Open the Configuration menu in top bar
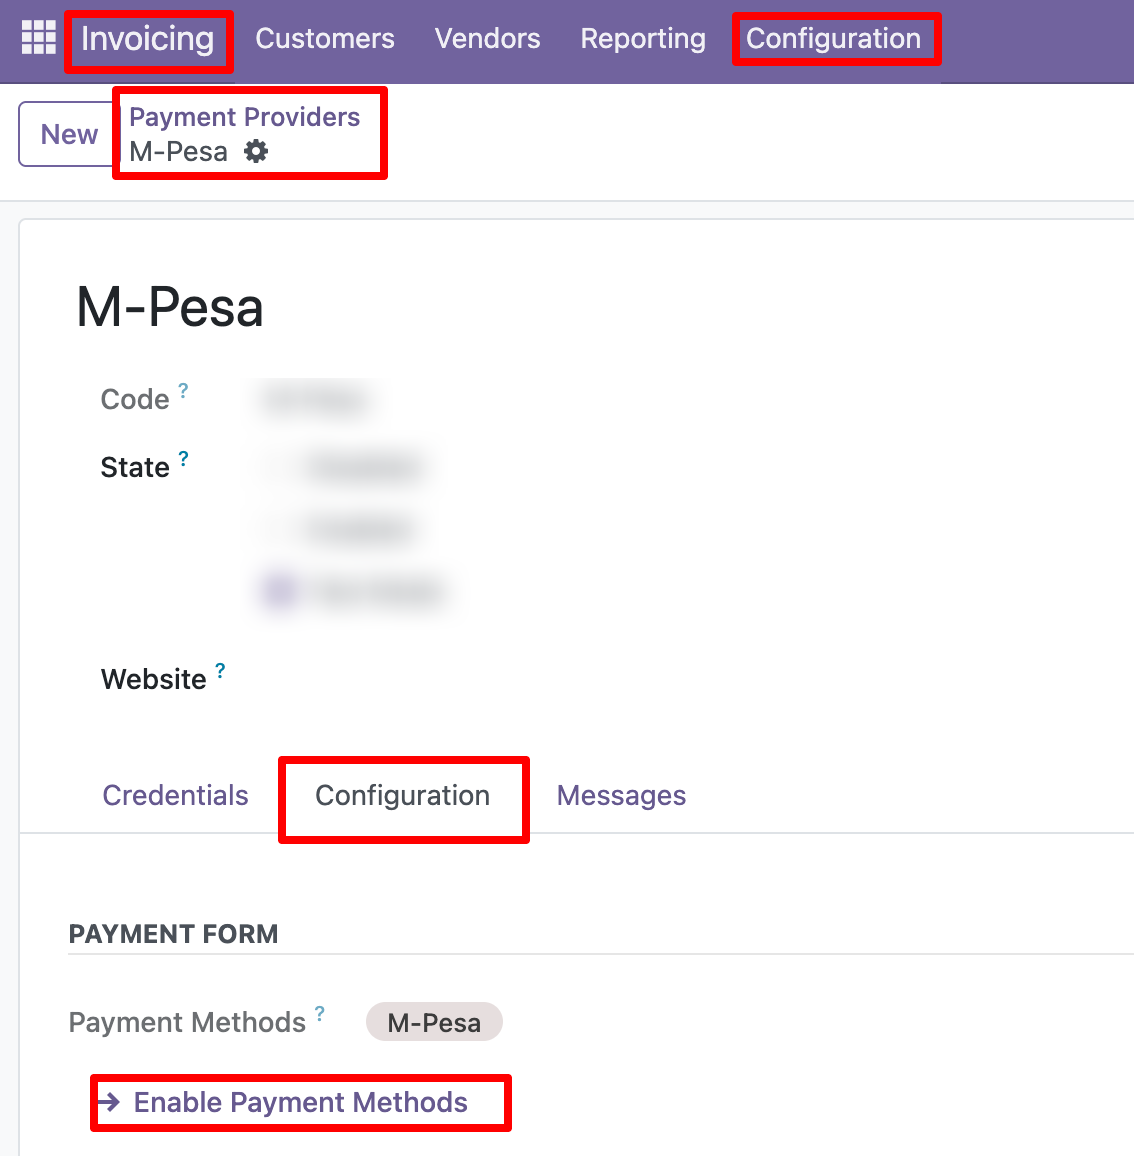This screenshot has height=1156, width=1134. [833, 39]
